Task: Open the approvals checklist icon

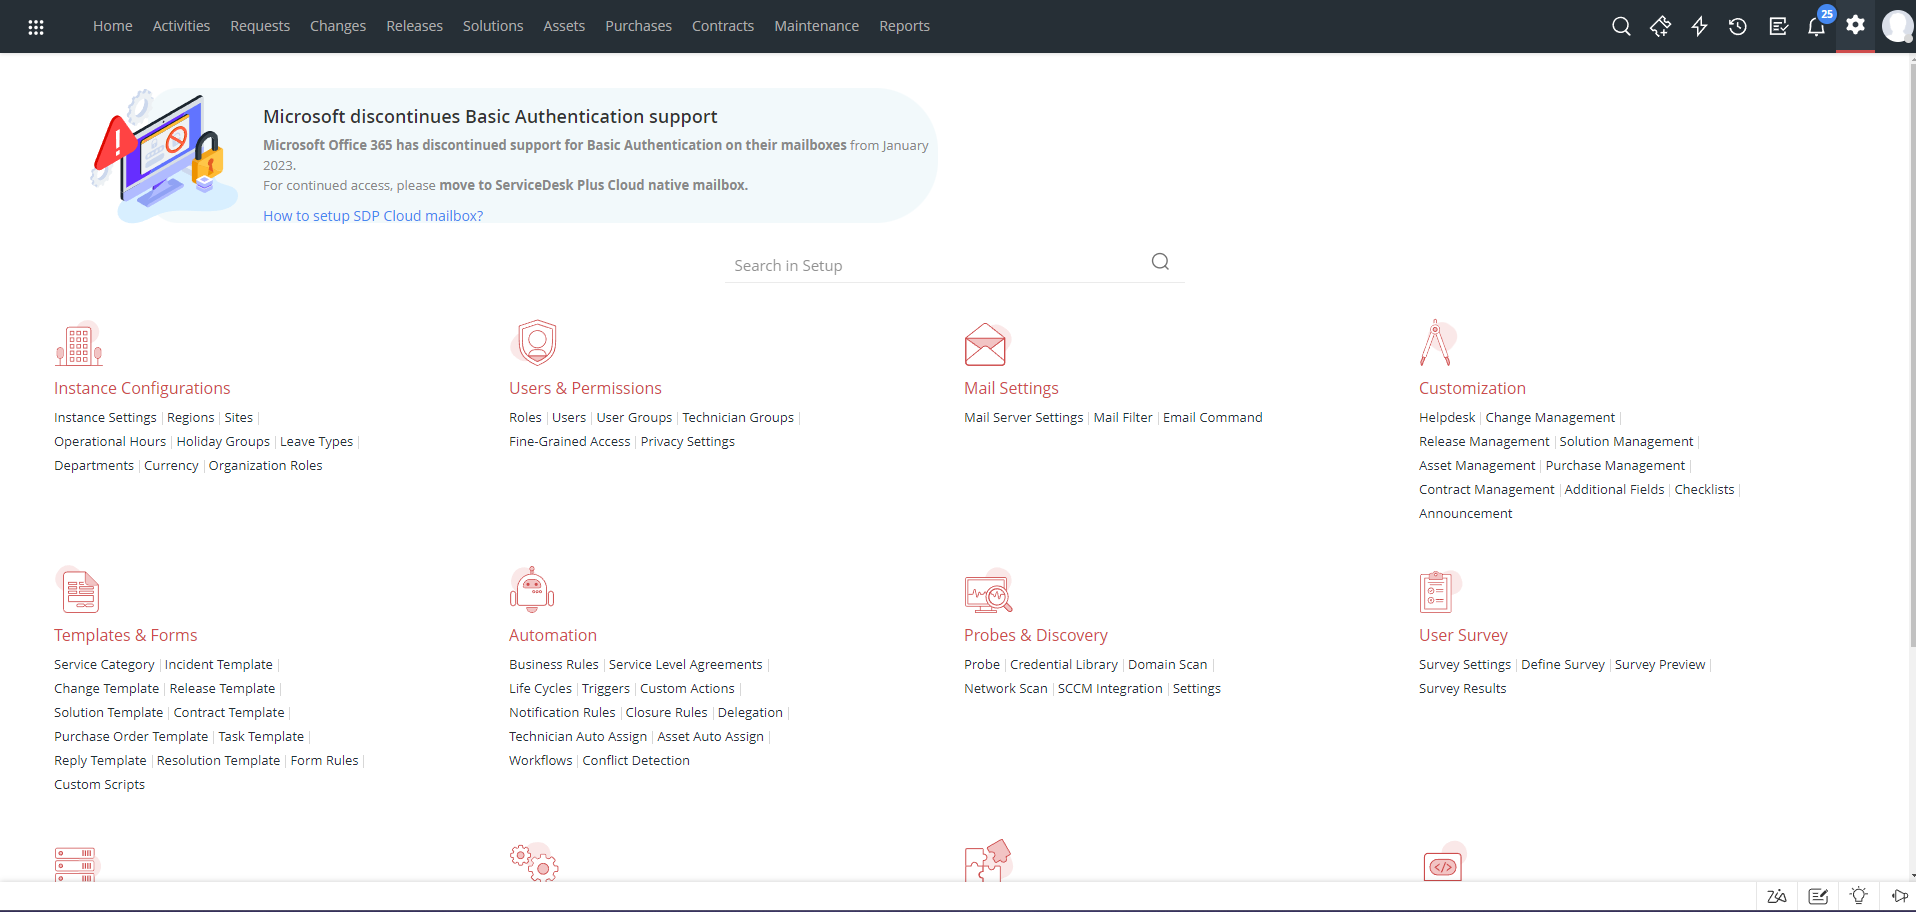Action: point(1777,26)
